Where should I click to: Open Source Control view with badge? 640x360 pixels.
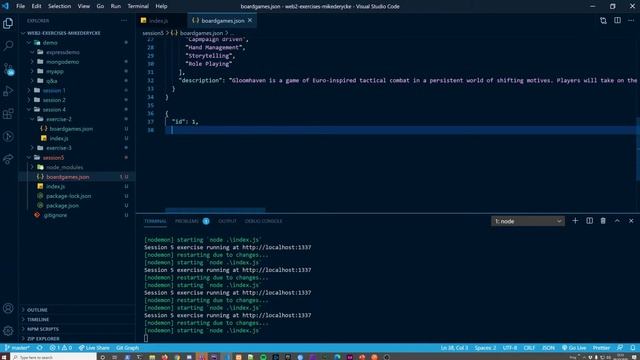click(8, 69)
